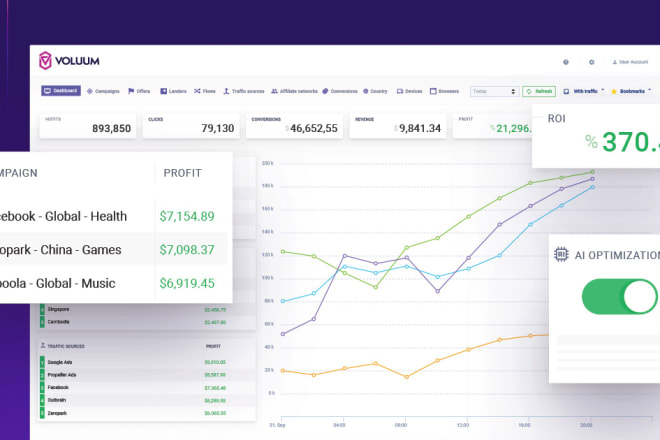Click the green line's last data point
The image size is (660, 440).
tap(592, 172)
